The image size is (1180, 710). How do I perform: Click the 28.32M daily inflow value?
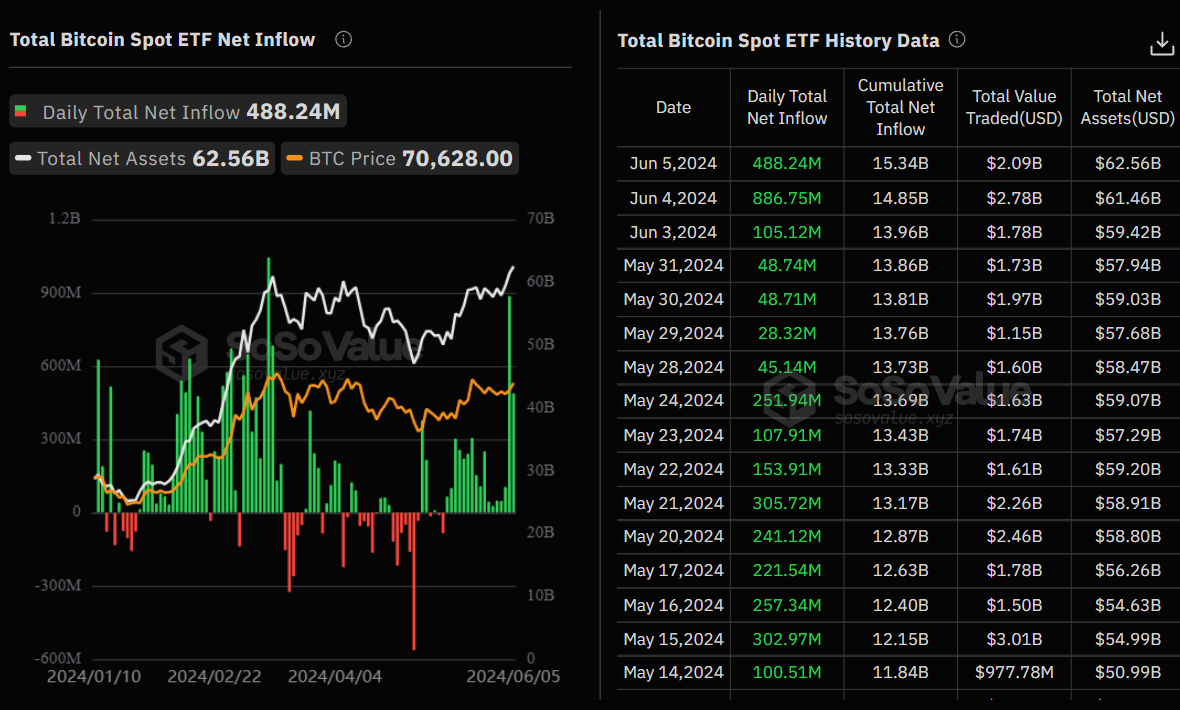787,333
